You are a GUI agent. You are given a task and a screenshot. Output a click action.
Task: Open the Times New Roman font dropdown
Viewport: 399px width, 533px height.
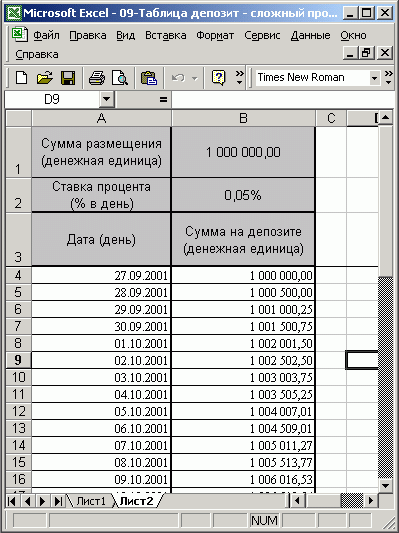pos(374,78)
